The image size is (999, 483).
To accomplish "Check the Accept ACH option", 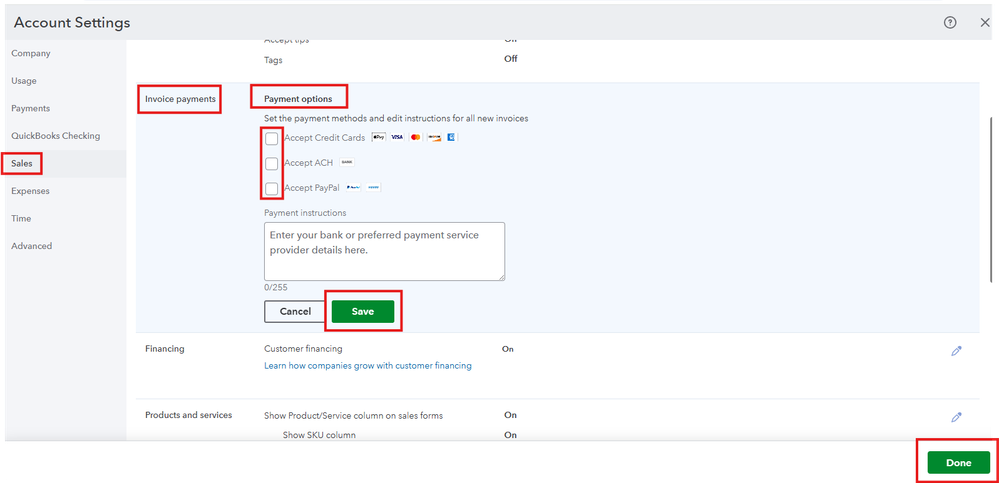I will 271,163.
